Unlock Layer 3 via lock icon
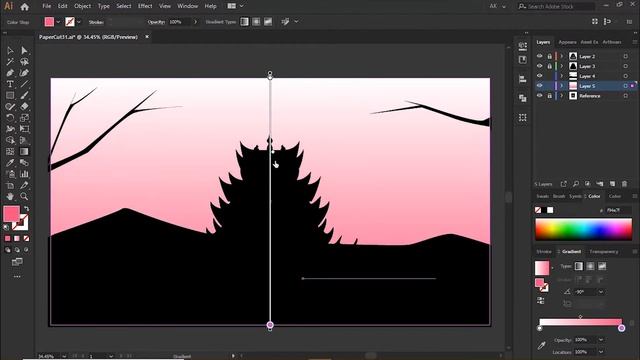Viewport: 640px width, 360px height. (x=549, y=66)
